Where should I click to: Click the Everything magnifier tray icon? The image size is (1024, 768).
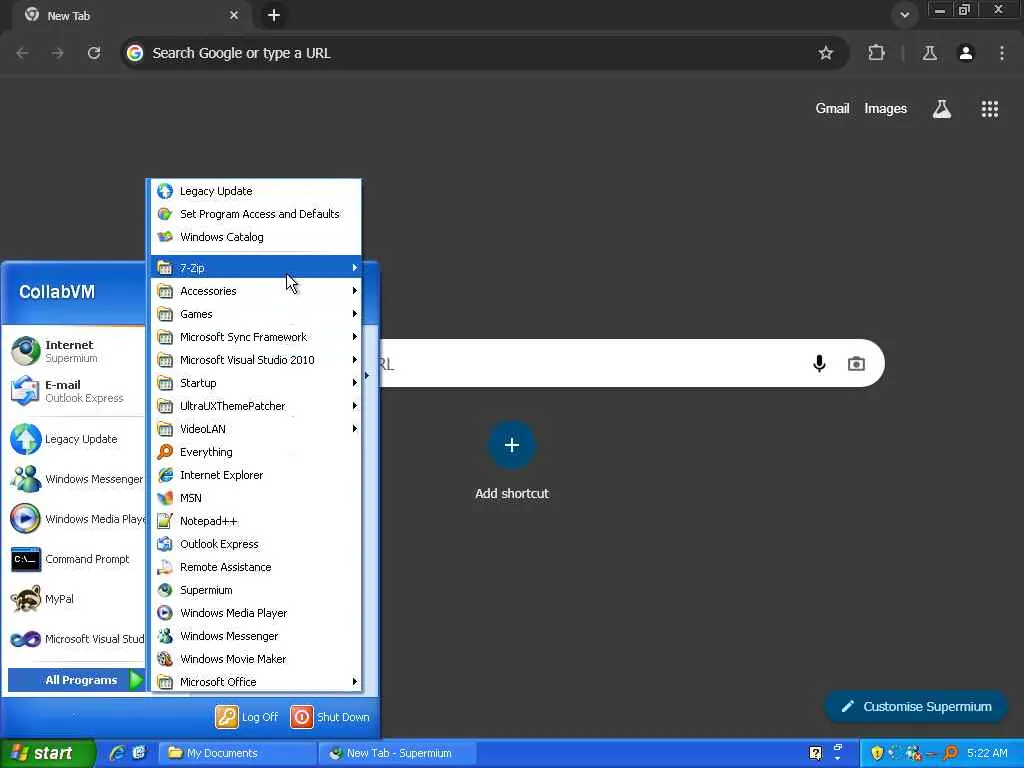pyautogui.click(x=951, y=753)
